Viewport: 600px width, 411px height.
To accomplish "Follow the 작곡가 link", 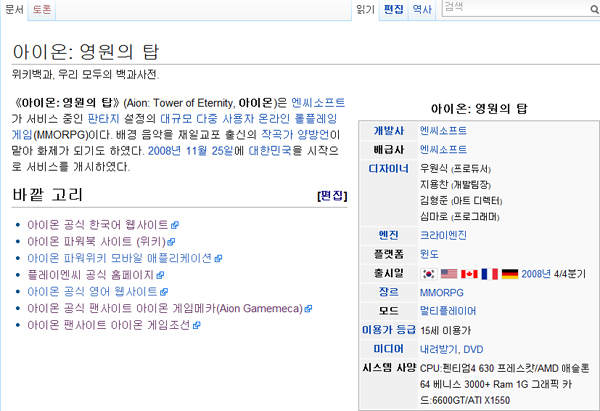I will click(277, 134).
